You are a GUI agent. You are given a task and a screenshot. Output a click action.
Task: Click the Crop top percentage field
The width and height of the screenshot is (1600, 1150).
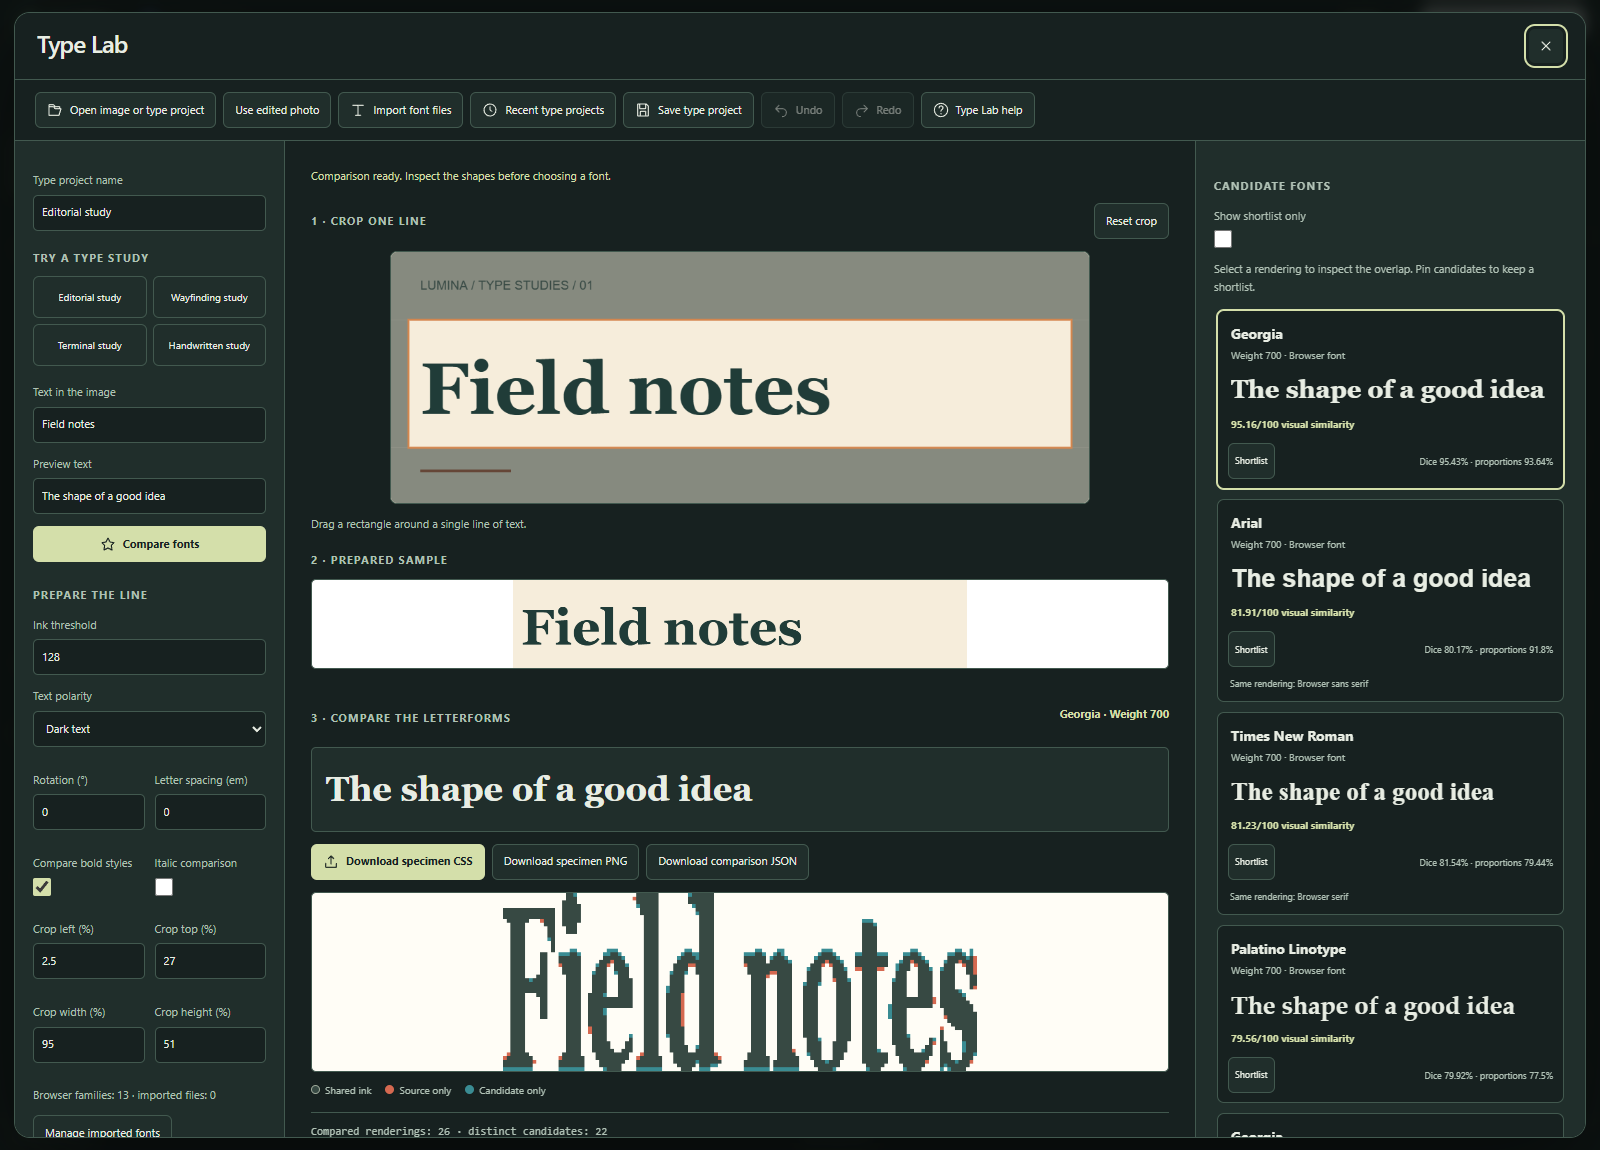pyautogui.click(x=210, y=961)
